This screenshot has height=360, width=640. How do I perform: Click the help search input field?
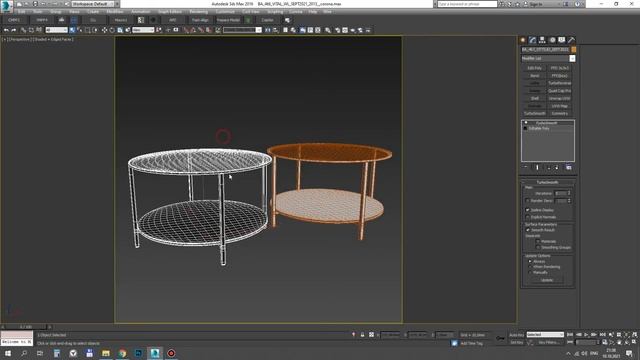pos(467,4)
